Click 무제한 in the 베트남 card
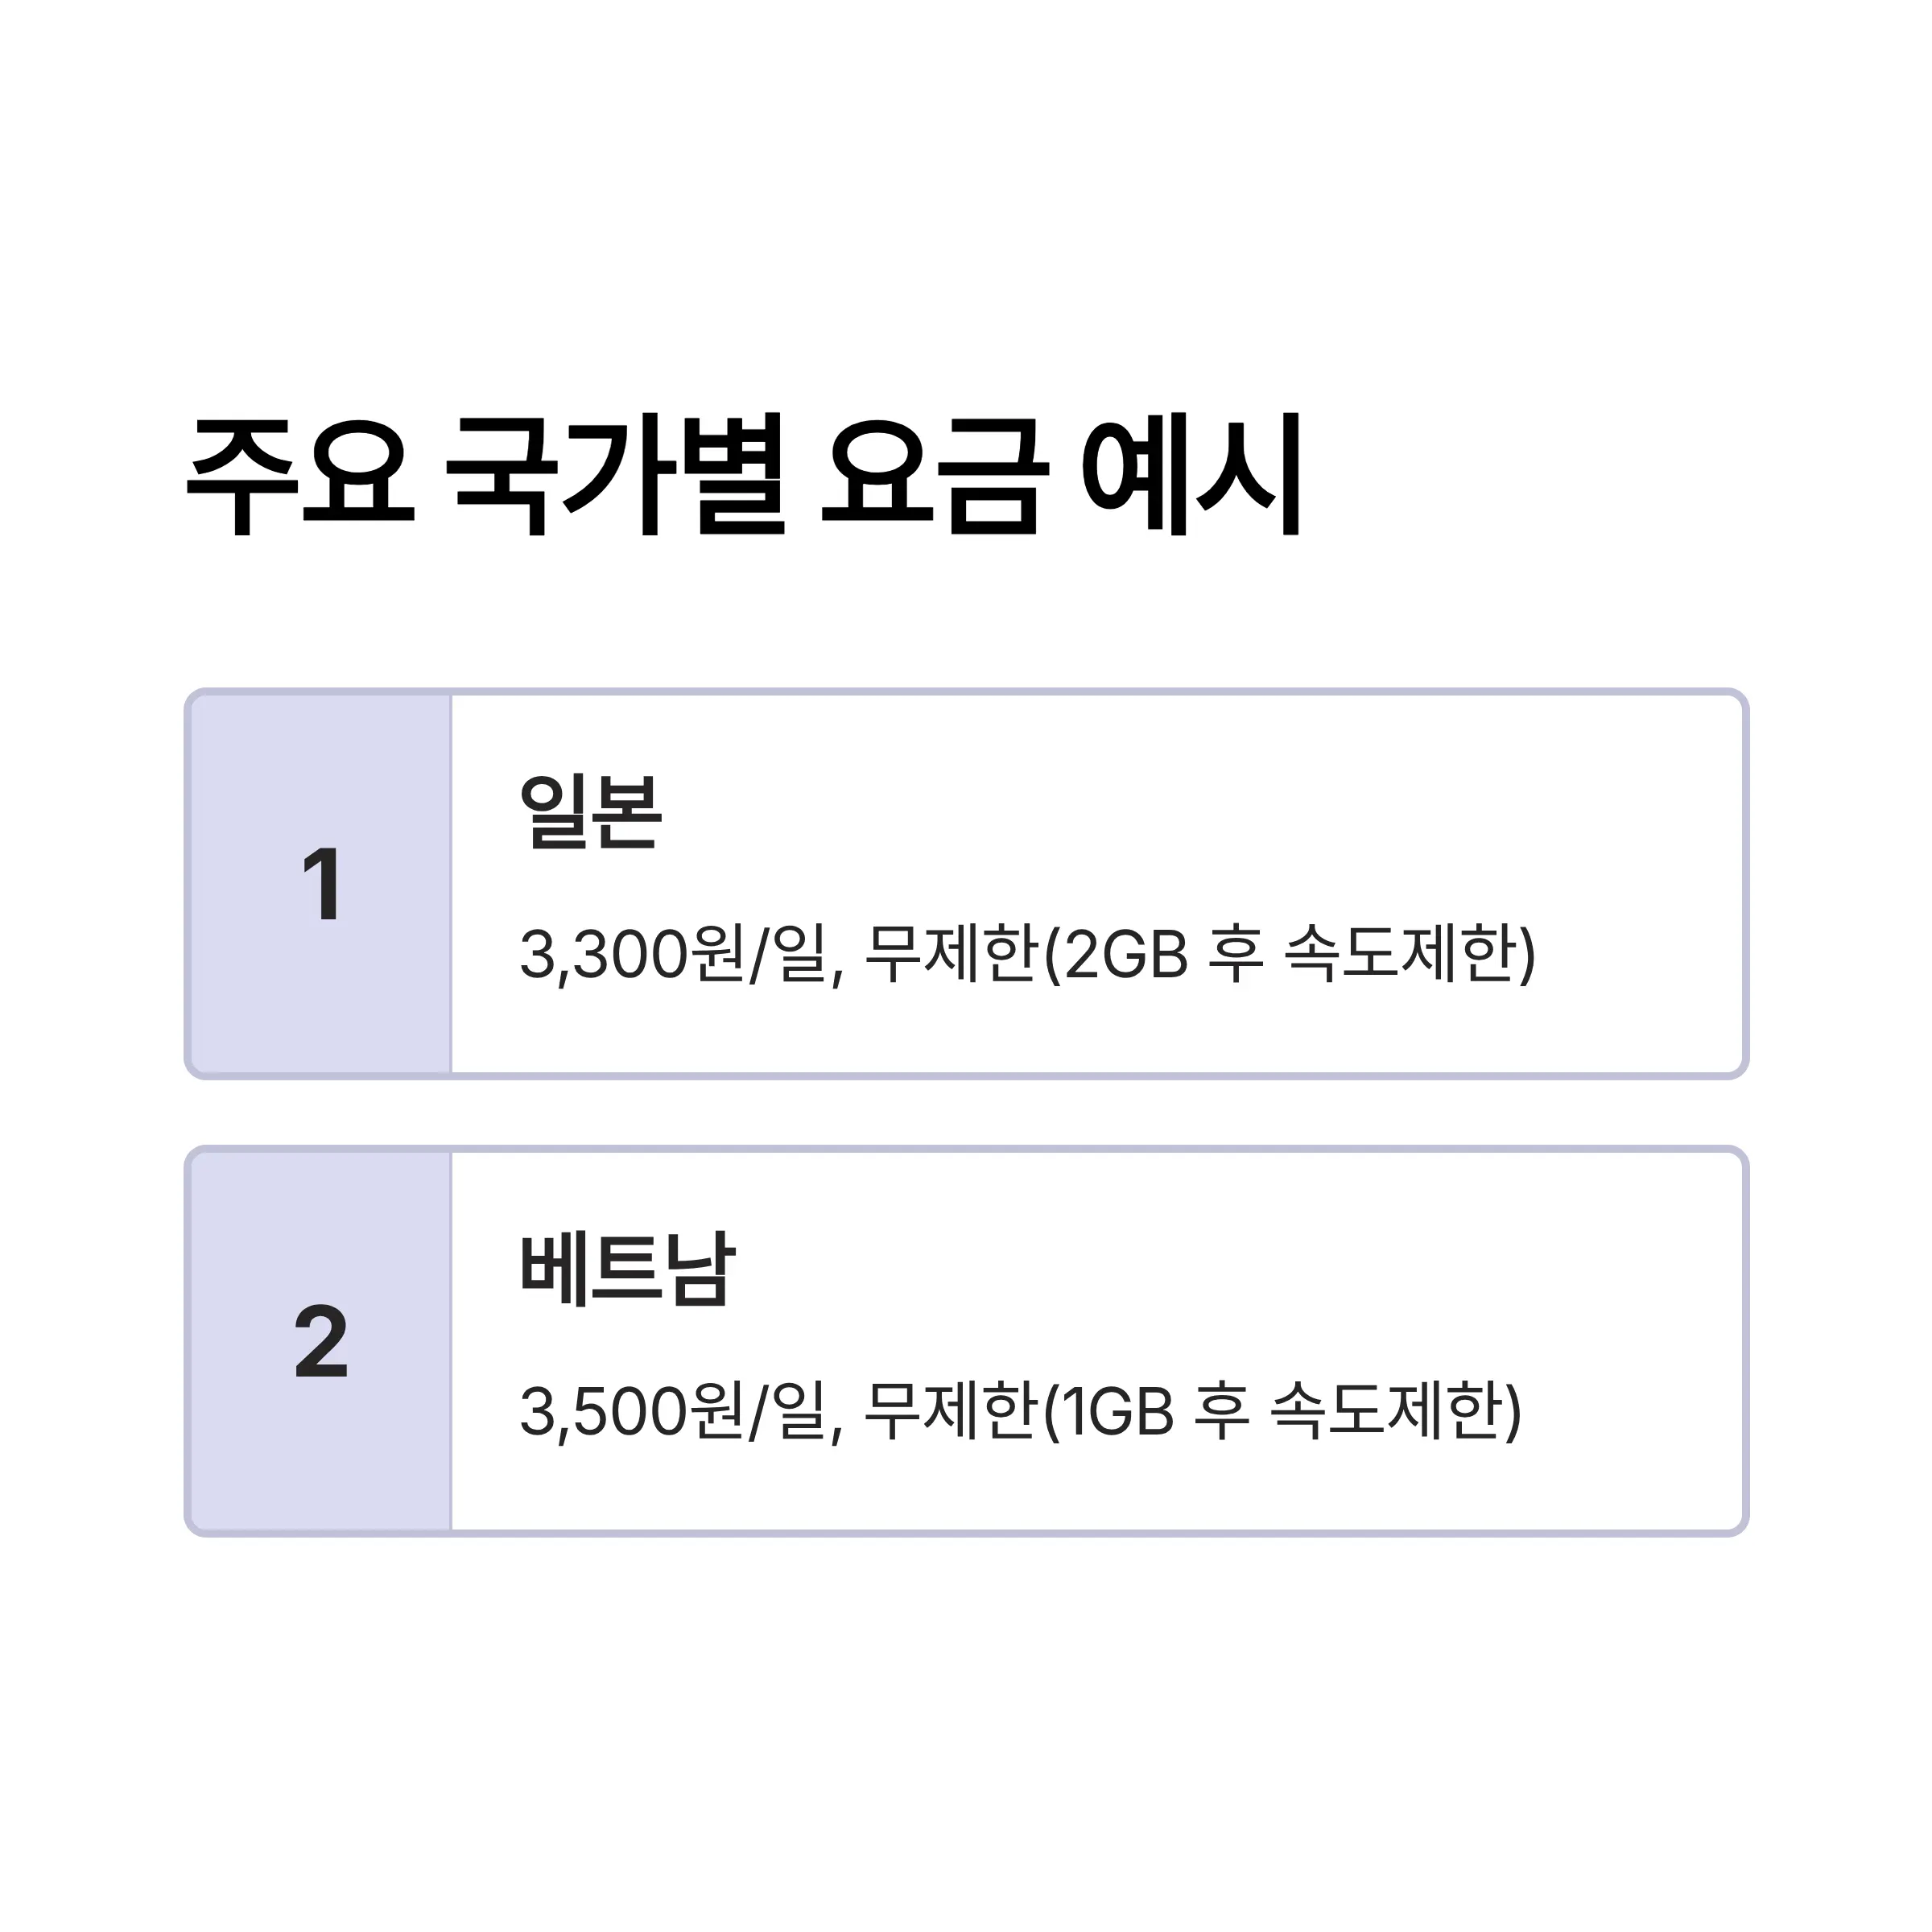Image resolution: width=1932 pixels, height=1932 pixels. 950,1410
